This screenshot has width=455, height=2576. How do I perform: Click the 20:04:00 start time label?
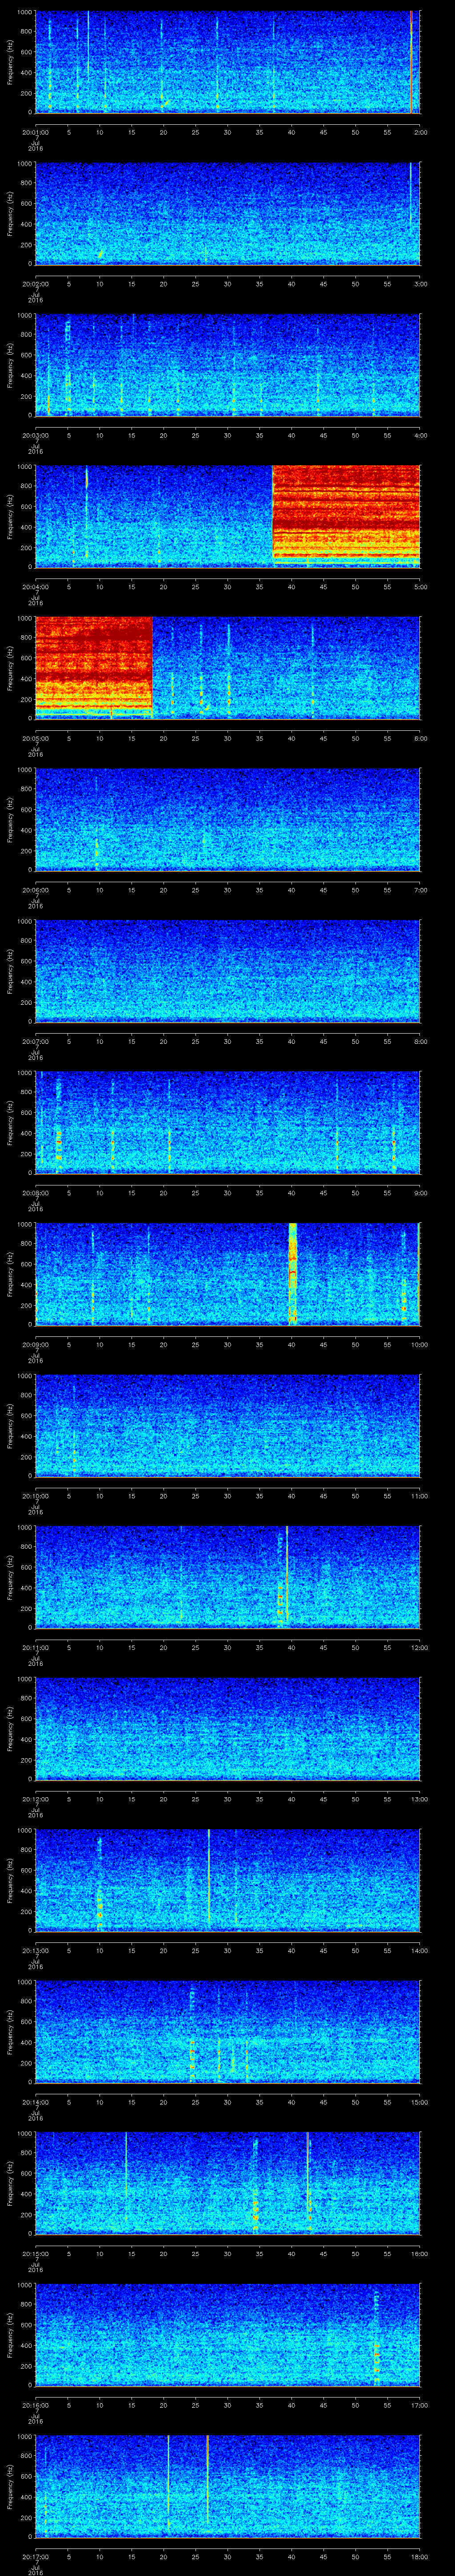coord(35,586)
